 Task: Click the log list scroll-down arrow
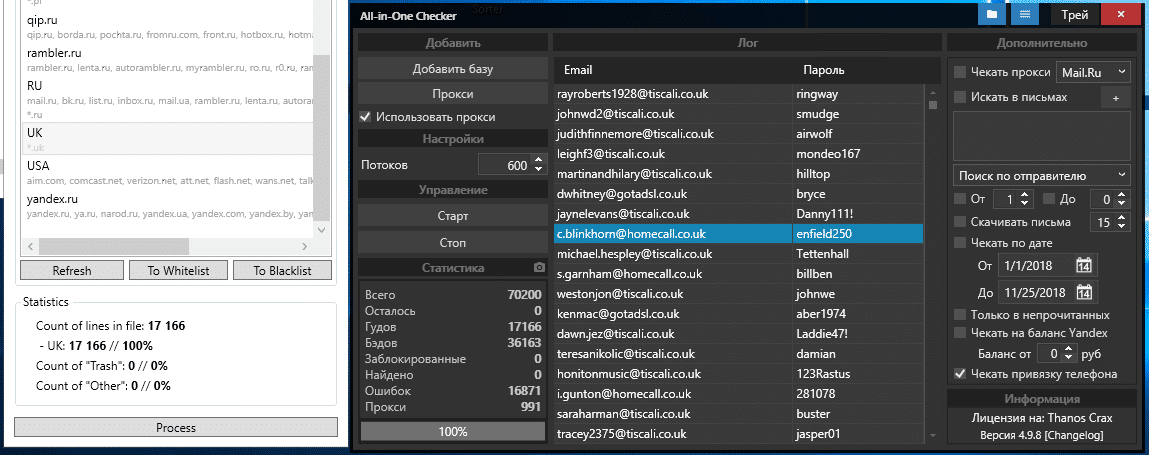pos(933,436)
